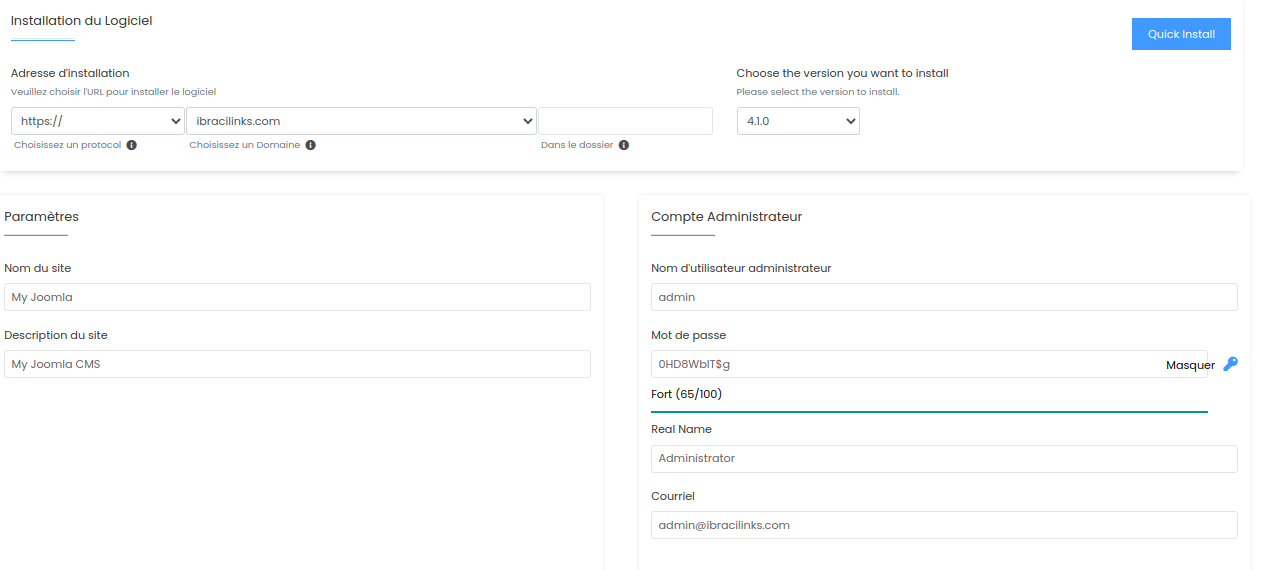1265x570 pixels.
Task: Click the Mot de passe field
Action: 929,364
